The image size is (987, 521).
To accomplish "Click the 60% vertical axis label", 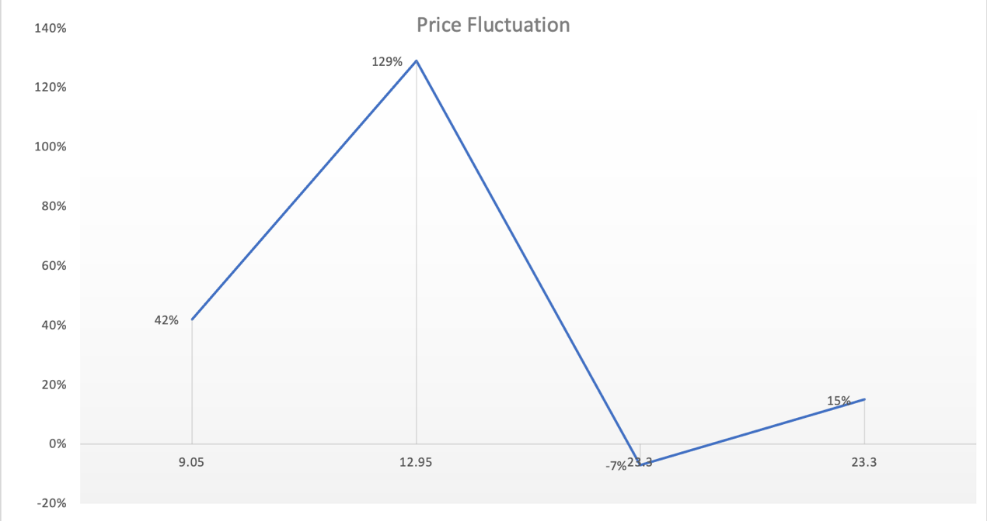I will click(x=54, y=266).
